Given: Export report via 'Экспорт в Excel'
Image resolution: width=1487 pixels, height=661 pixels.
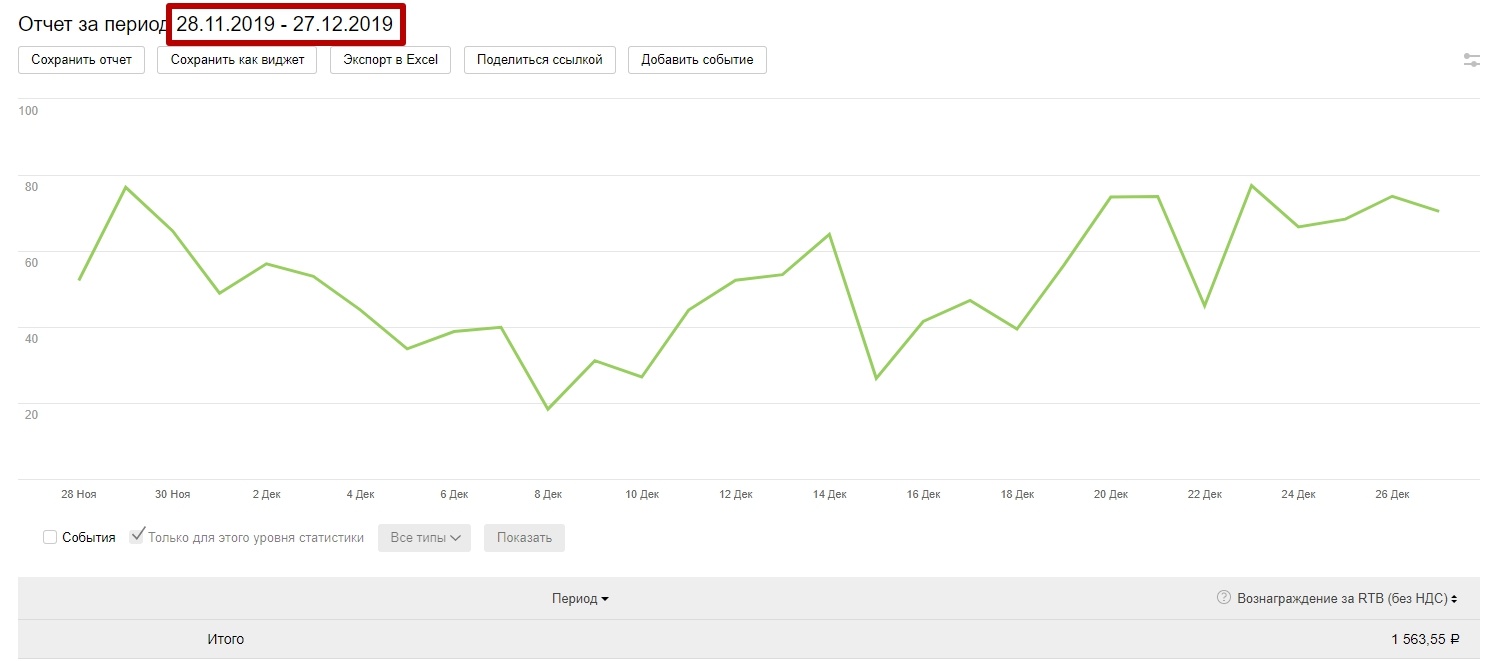Looking at the screenshot, I should 390,60.
